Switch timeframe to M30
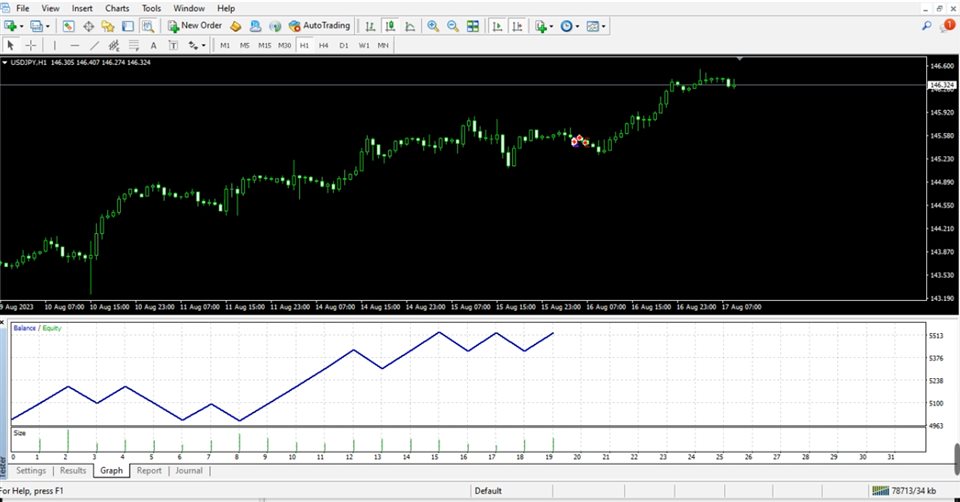The height and width of the screenshot is (502, 960). [285, 45]
